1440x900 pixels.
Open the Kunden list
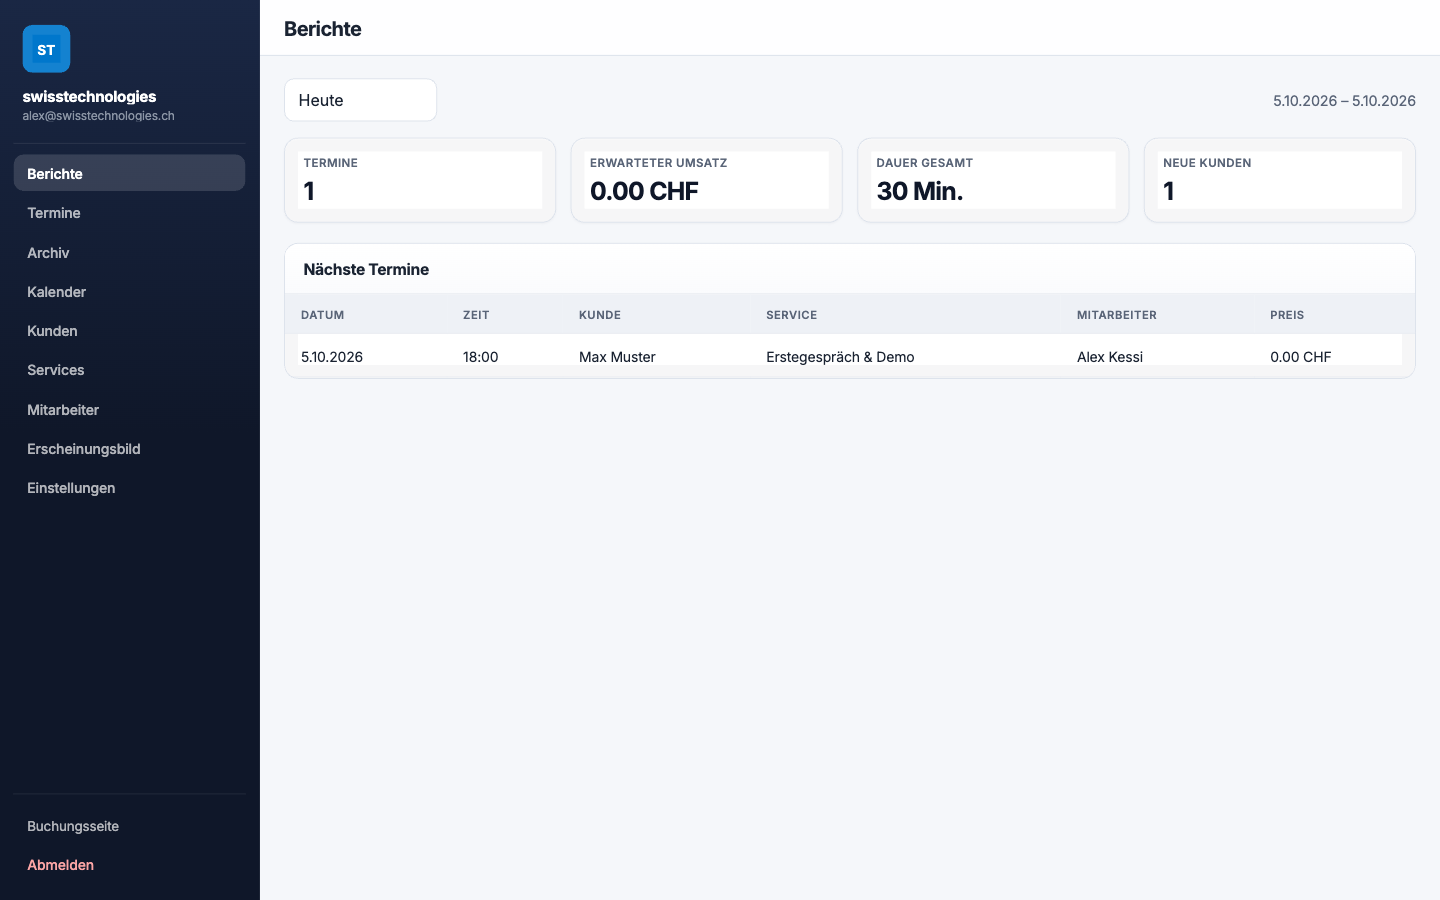pos(129,331)
